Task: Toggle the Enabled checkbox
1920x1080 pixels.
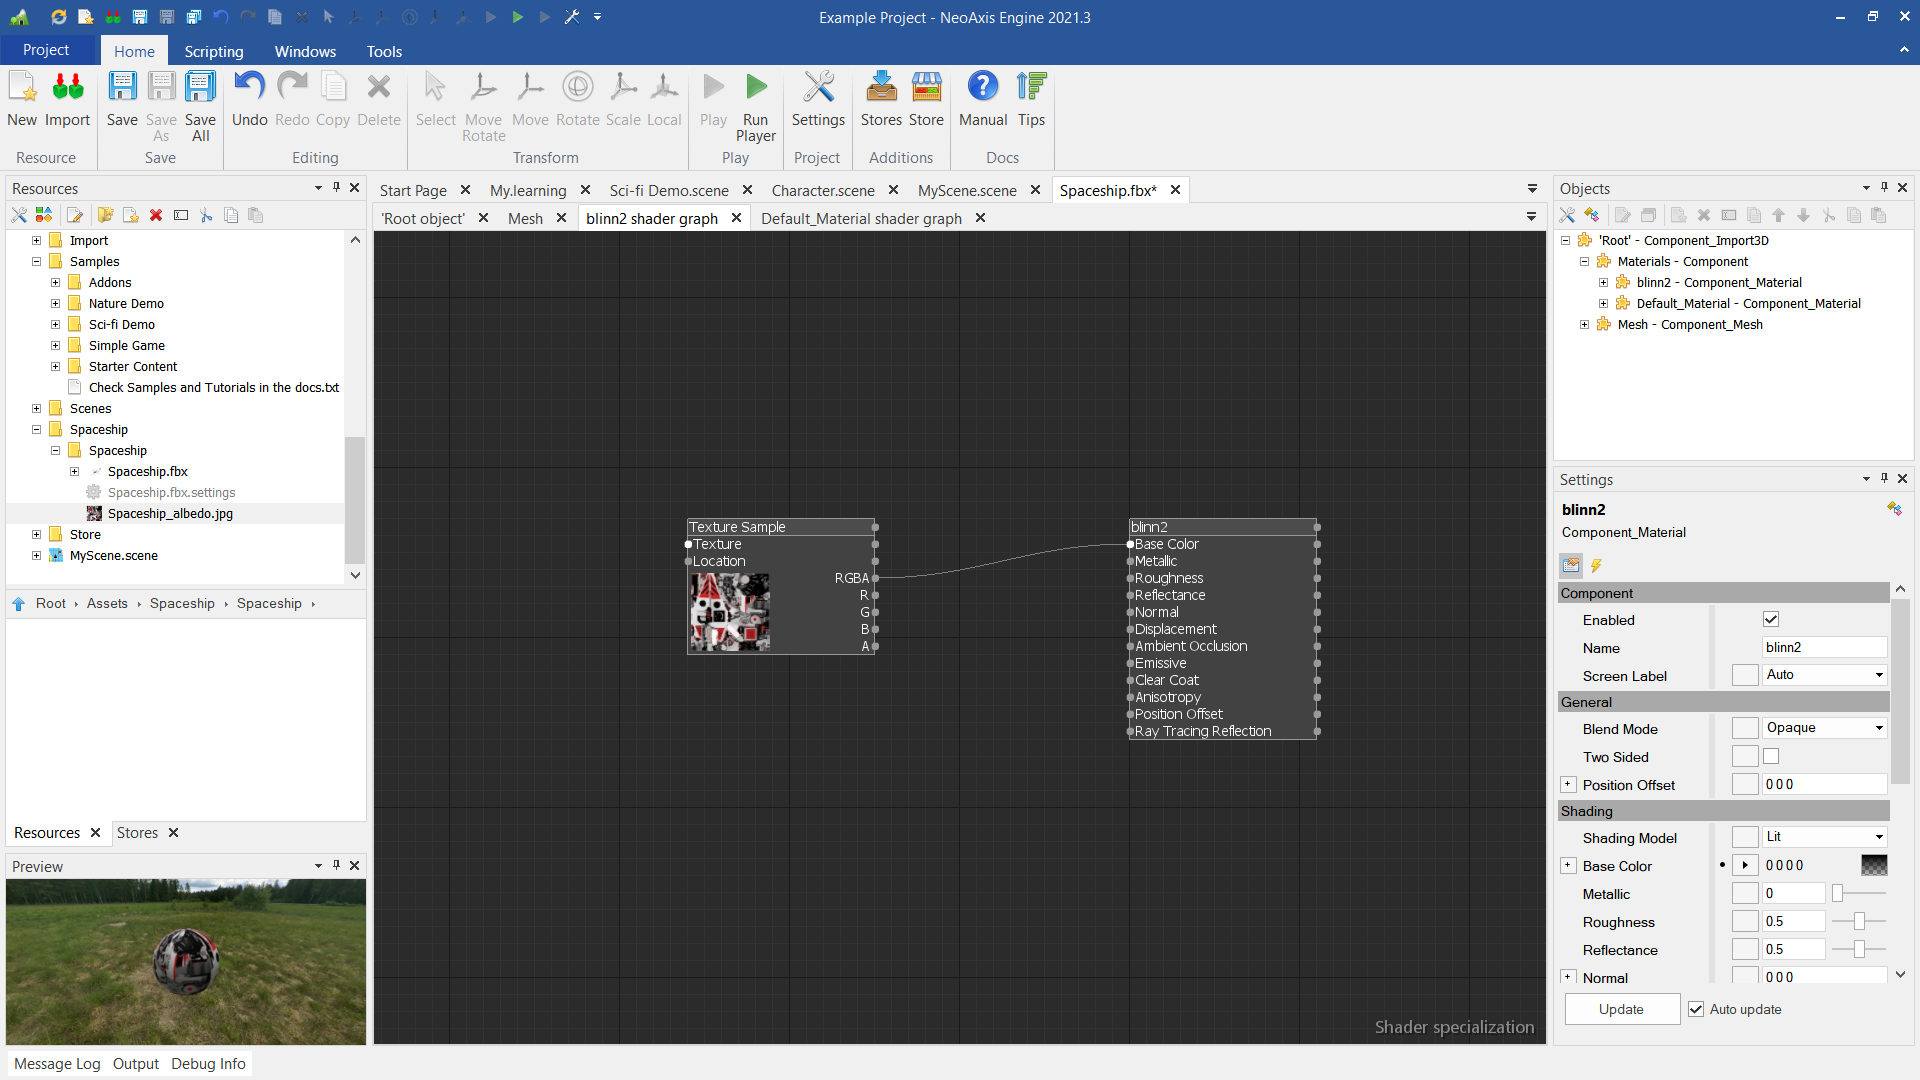Action: click(1771, 620)
